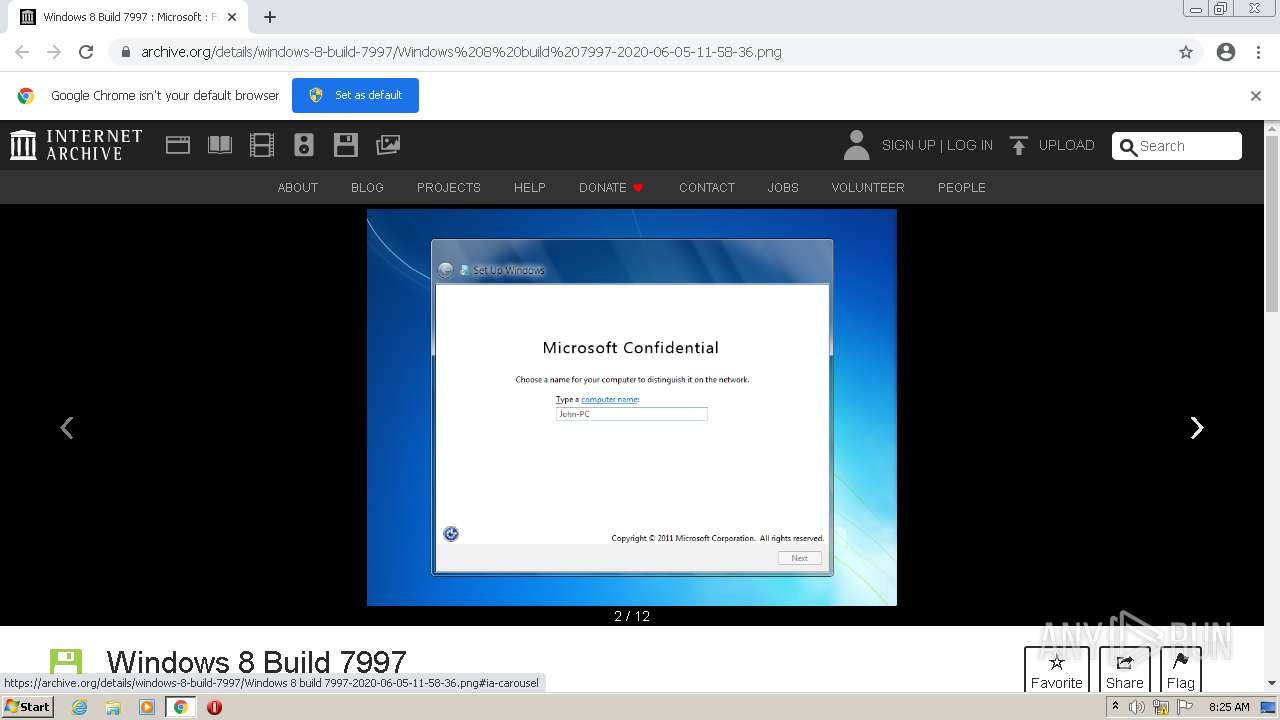
Task: Open the ABOUT menu item
Action: (x=298, y=187)
